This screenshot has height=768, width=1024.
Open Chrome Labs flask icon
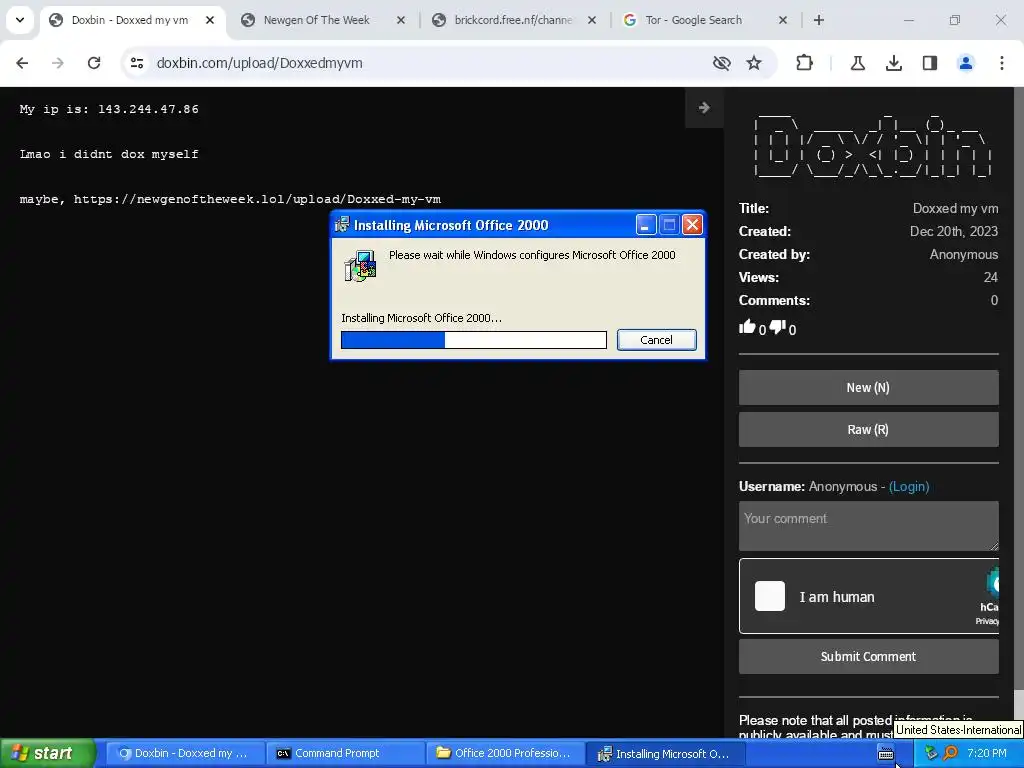(x=857, y=63)
